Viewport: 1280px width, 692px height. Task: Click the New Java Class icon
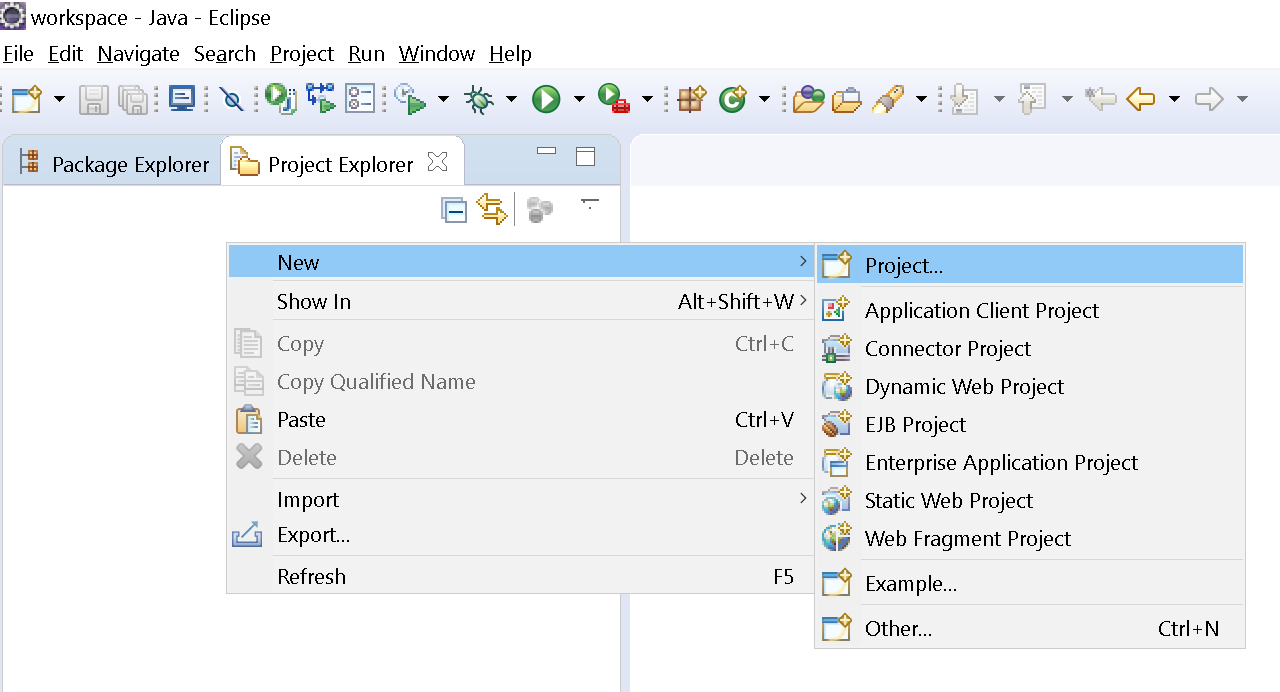pos(733,98)
